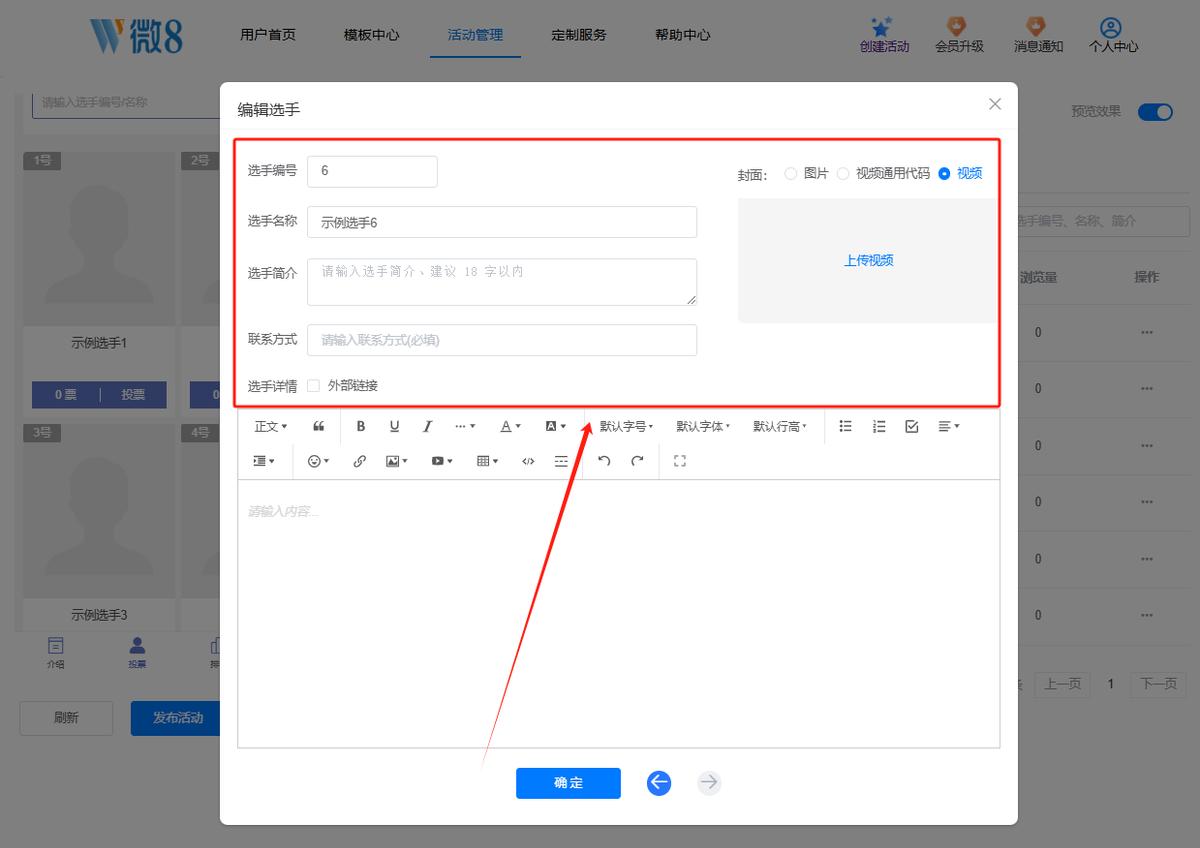Open 创建活动 from the header
The height and width of the screenshot is (848, 1200).
point(884,35)
